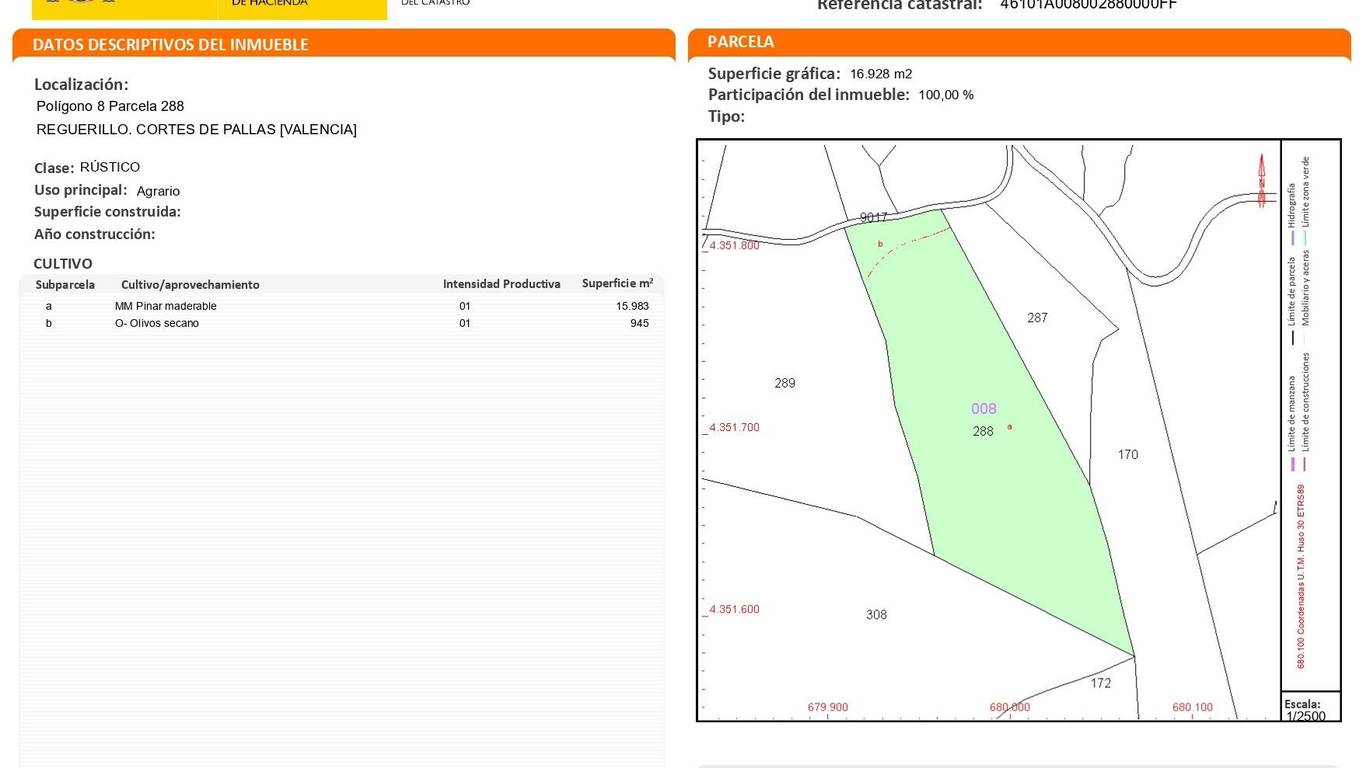Click the 'Límite de construcciones' legend marker

point(1306,464)
